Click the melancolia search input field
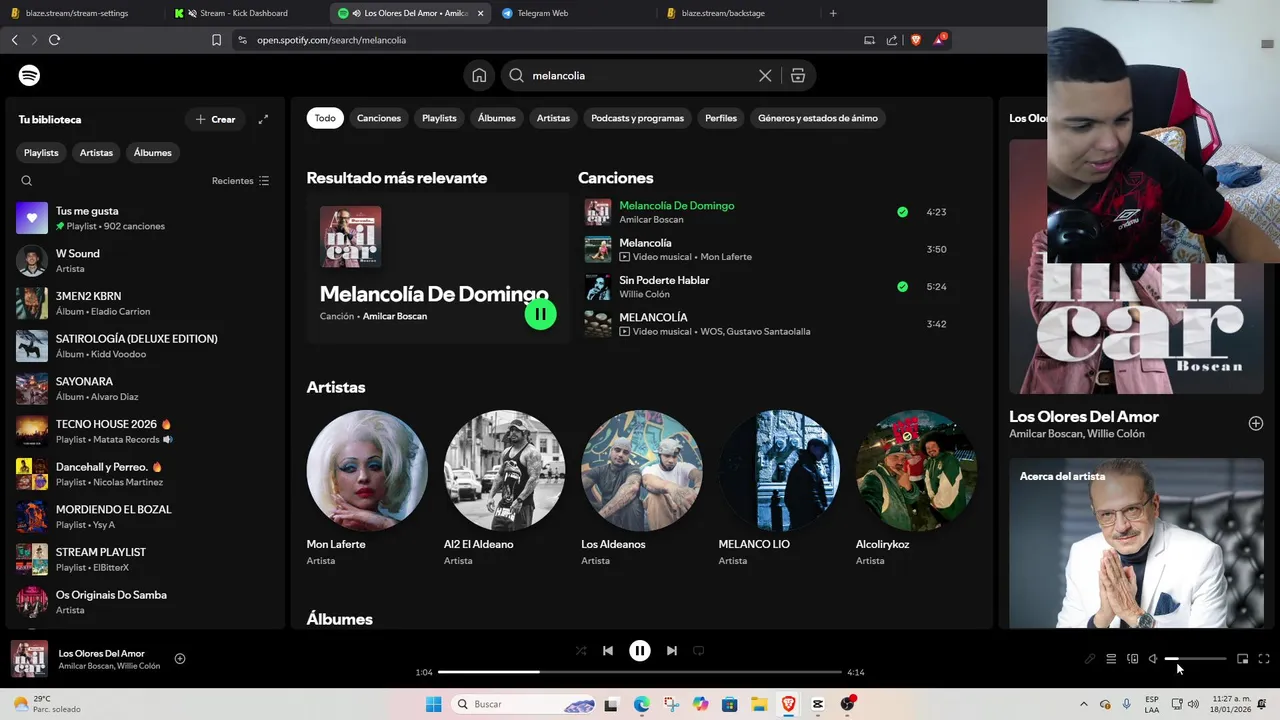The height and width of the screenshot is (720, 1280). point(640,75)
